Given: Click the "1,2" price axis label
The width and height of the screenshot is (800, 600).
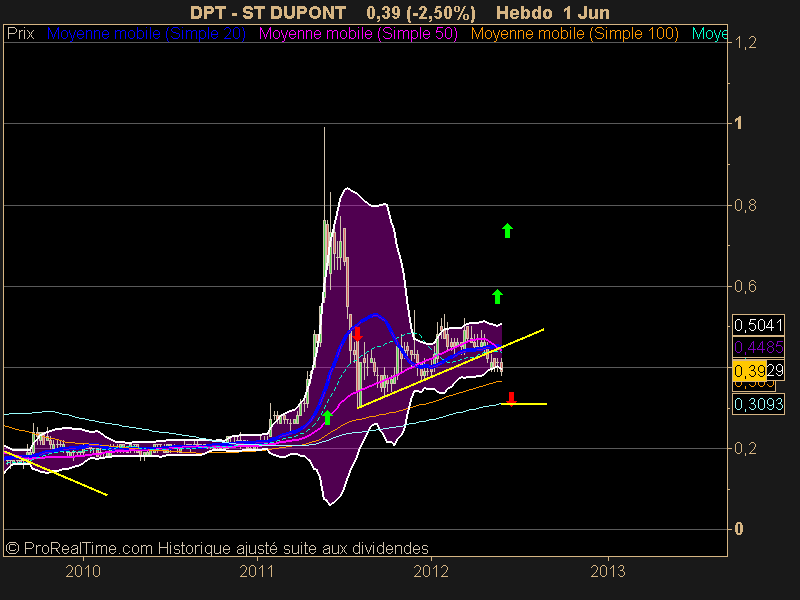Looking at the screenshot, I should (x=745, y=43).
